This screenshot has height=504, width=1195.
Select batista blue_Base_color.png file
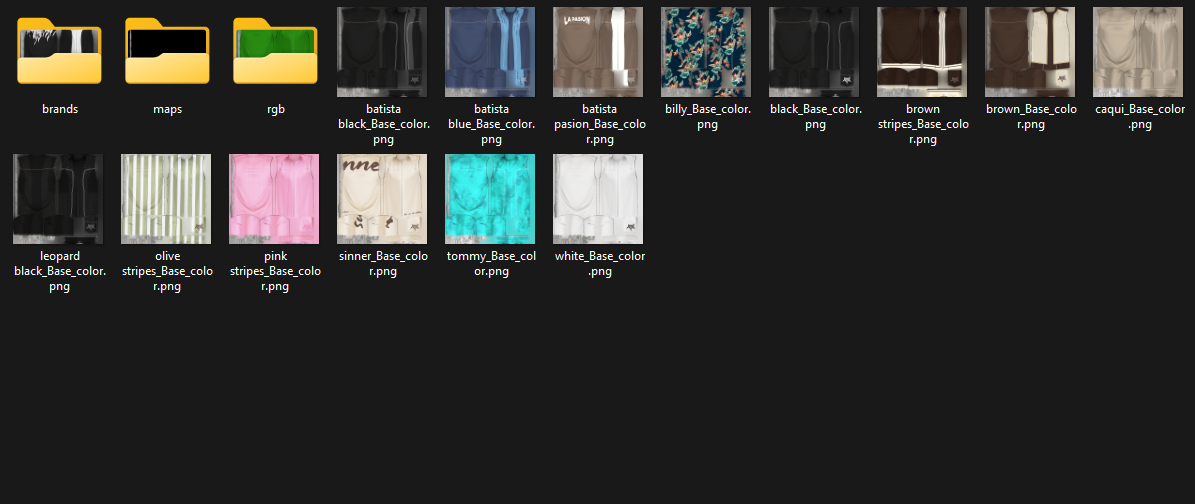pyautogui.click(x=490, y=52)
